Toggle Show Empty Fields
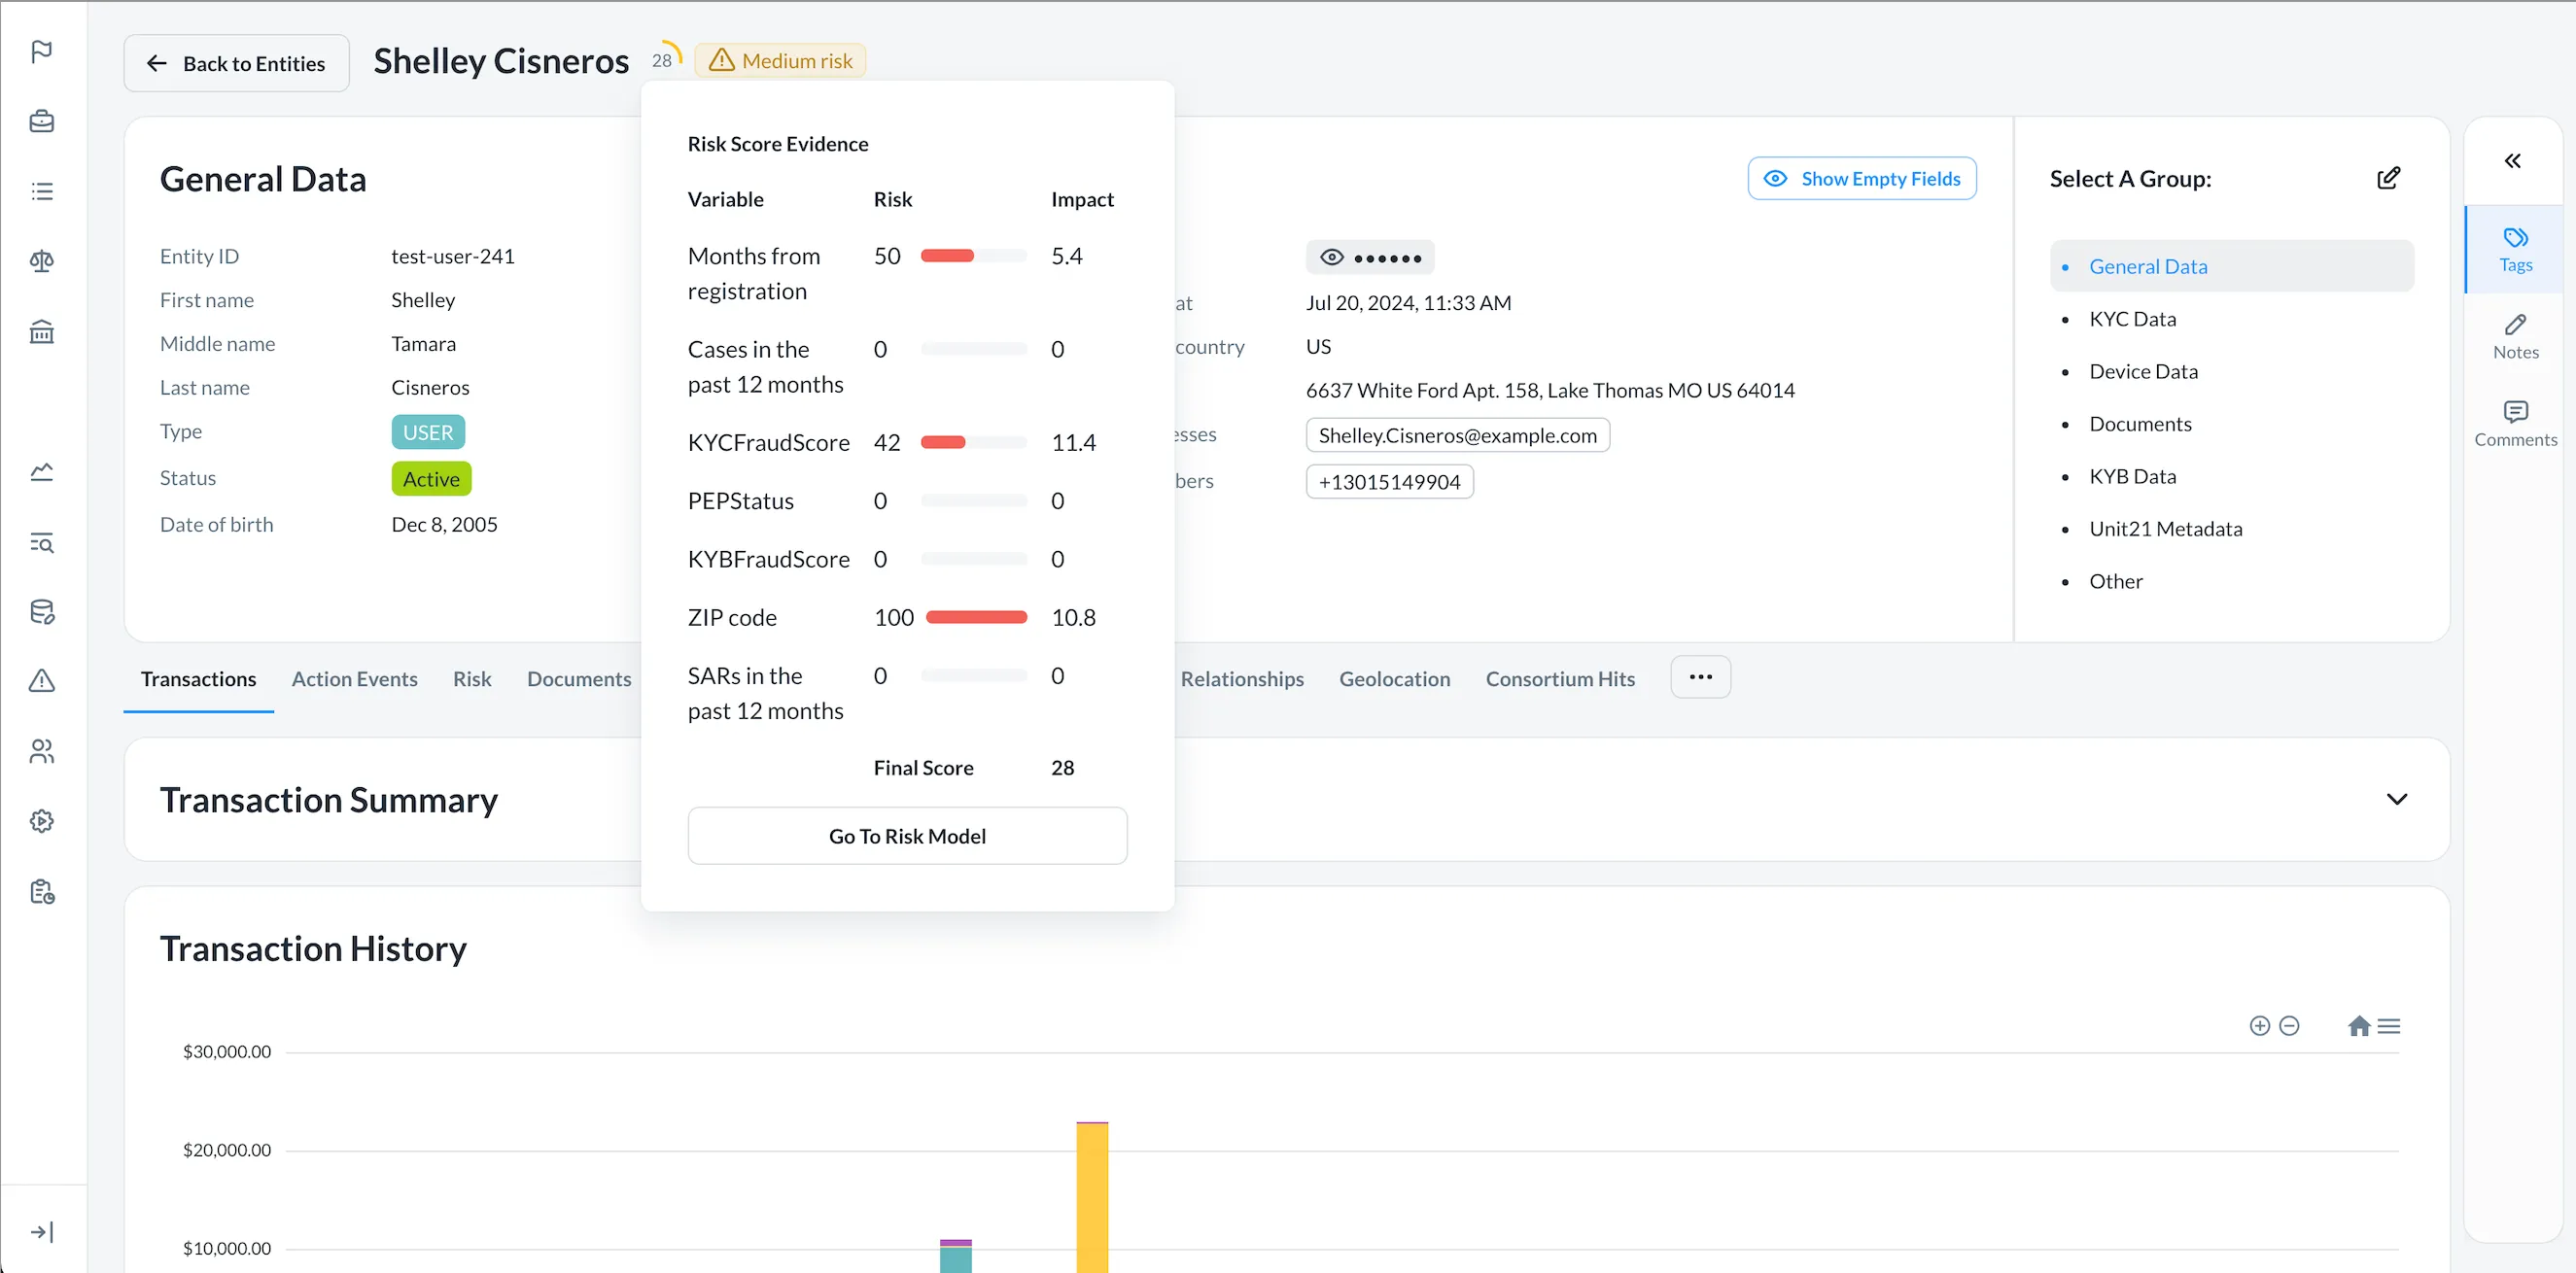This screenshot has width=2576, height=1273. (1861, 178)
